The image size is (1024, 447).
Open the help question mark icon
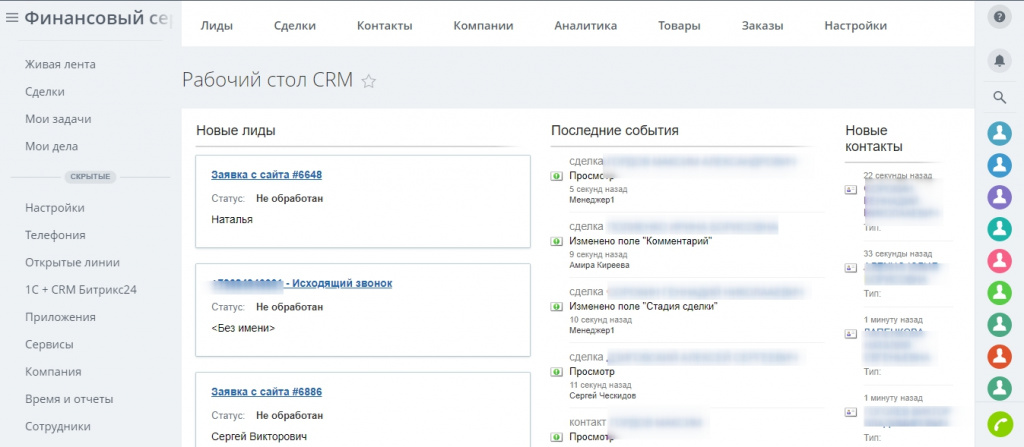(x=999, y=18)
